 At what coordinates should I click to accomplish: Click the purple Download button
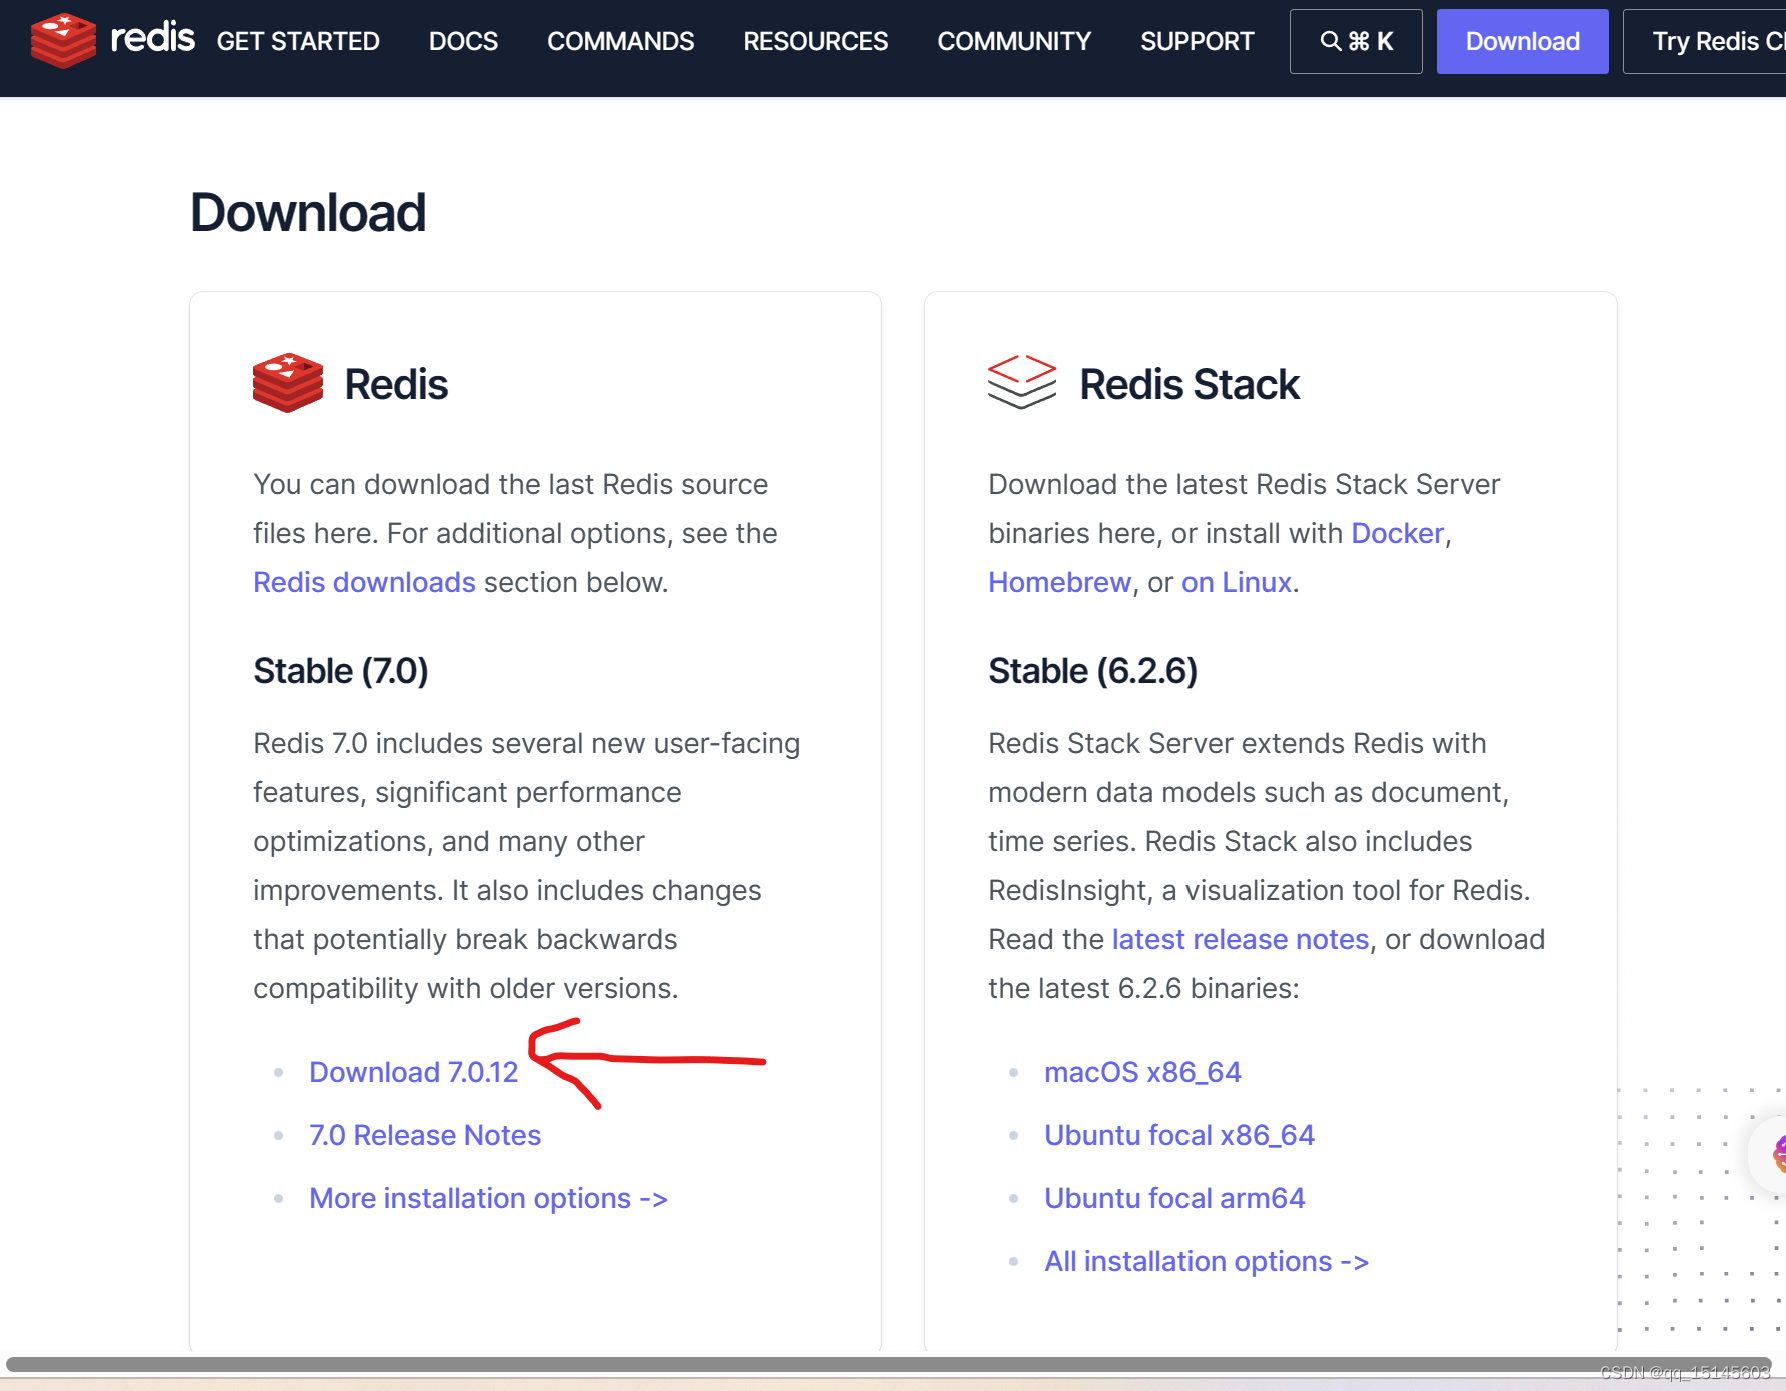coord(1523,41)
